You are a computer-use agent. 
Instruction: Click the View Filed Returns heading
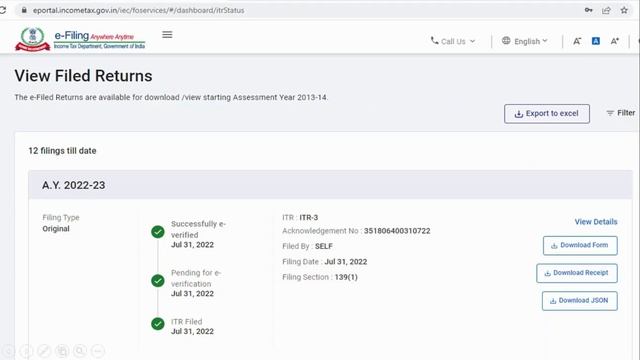pyautogui.click(x=83, y=76)
